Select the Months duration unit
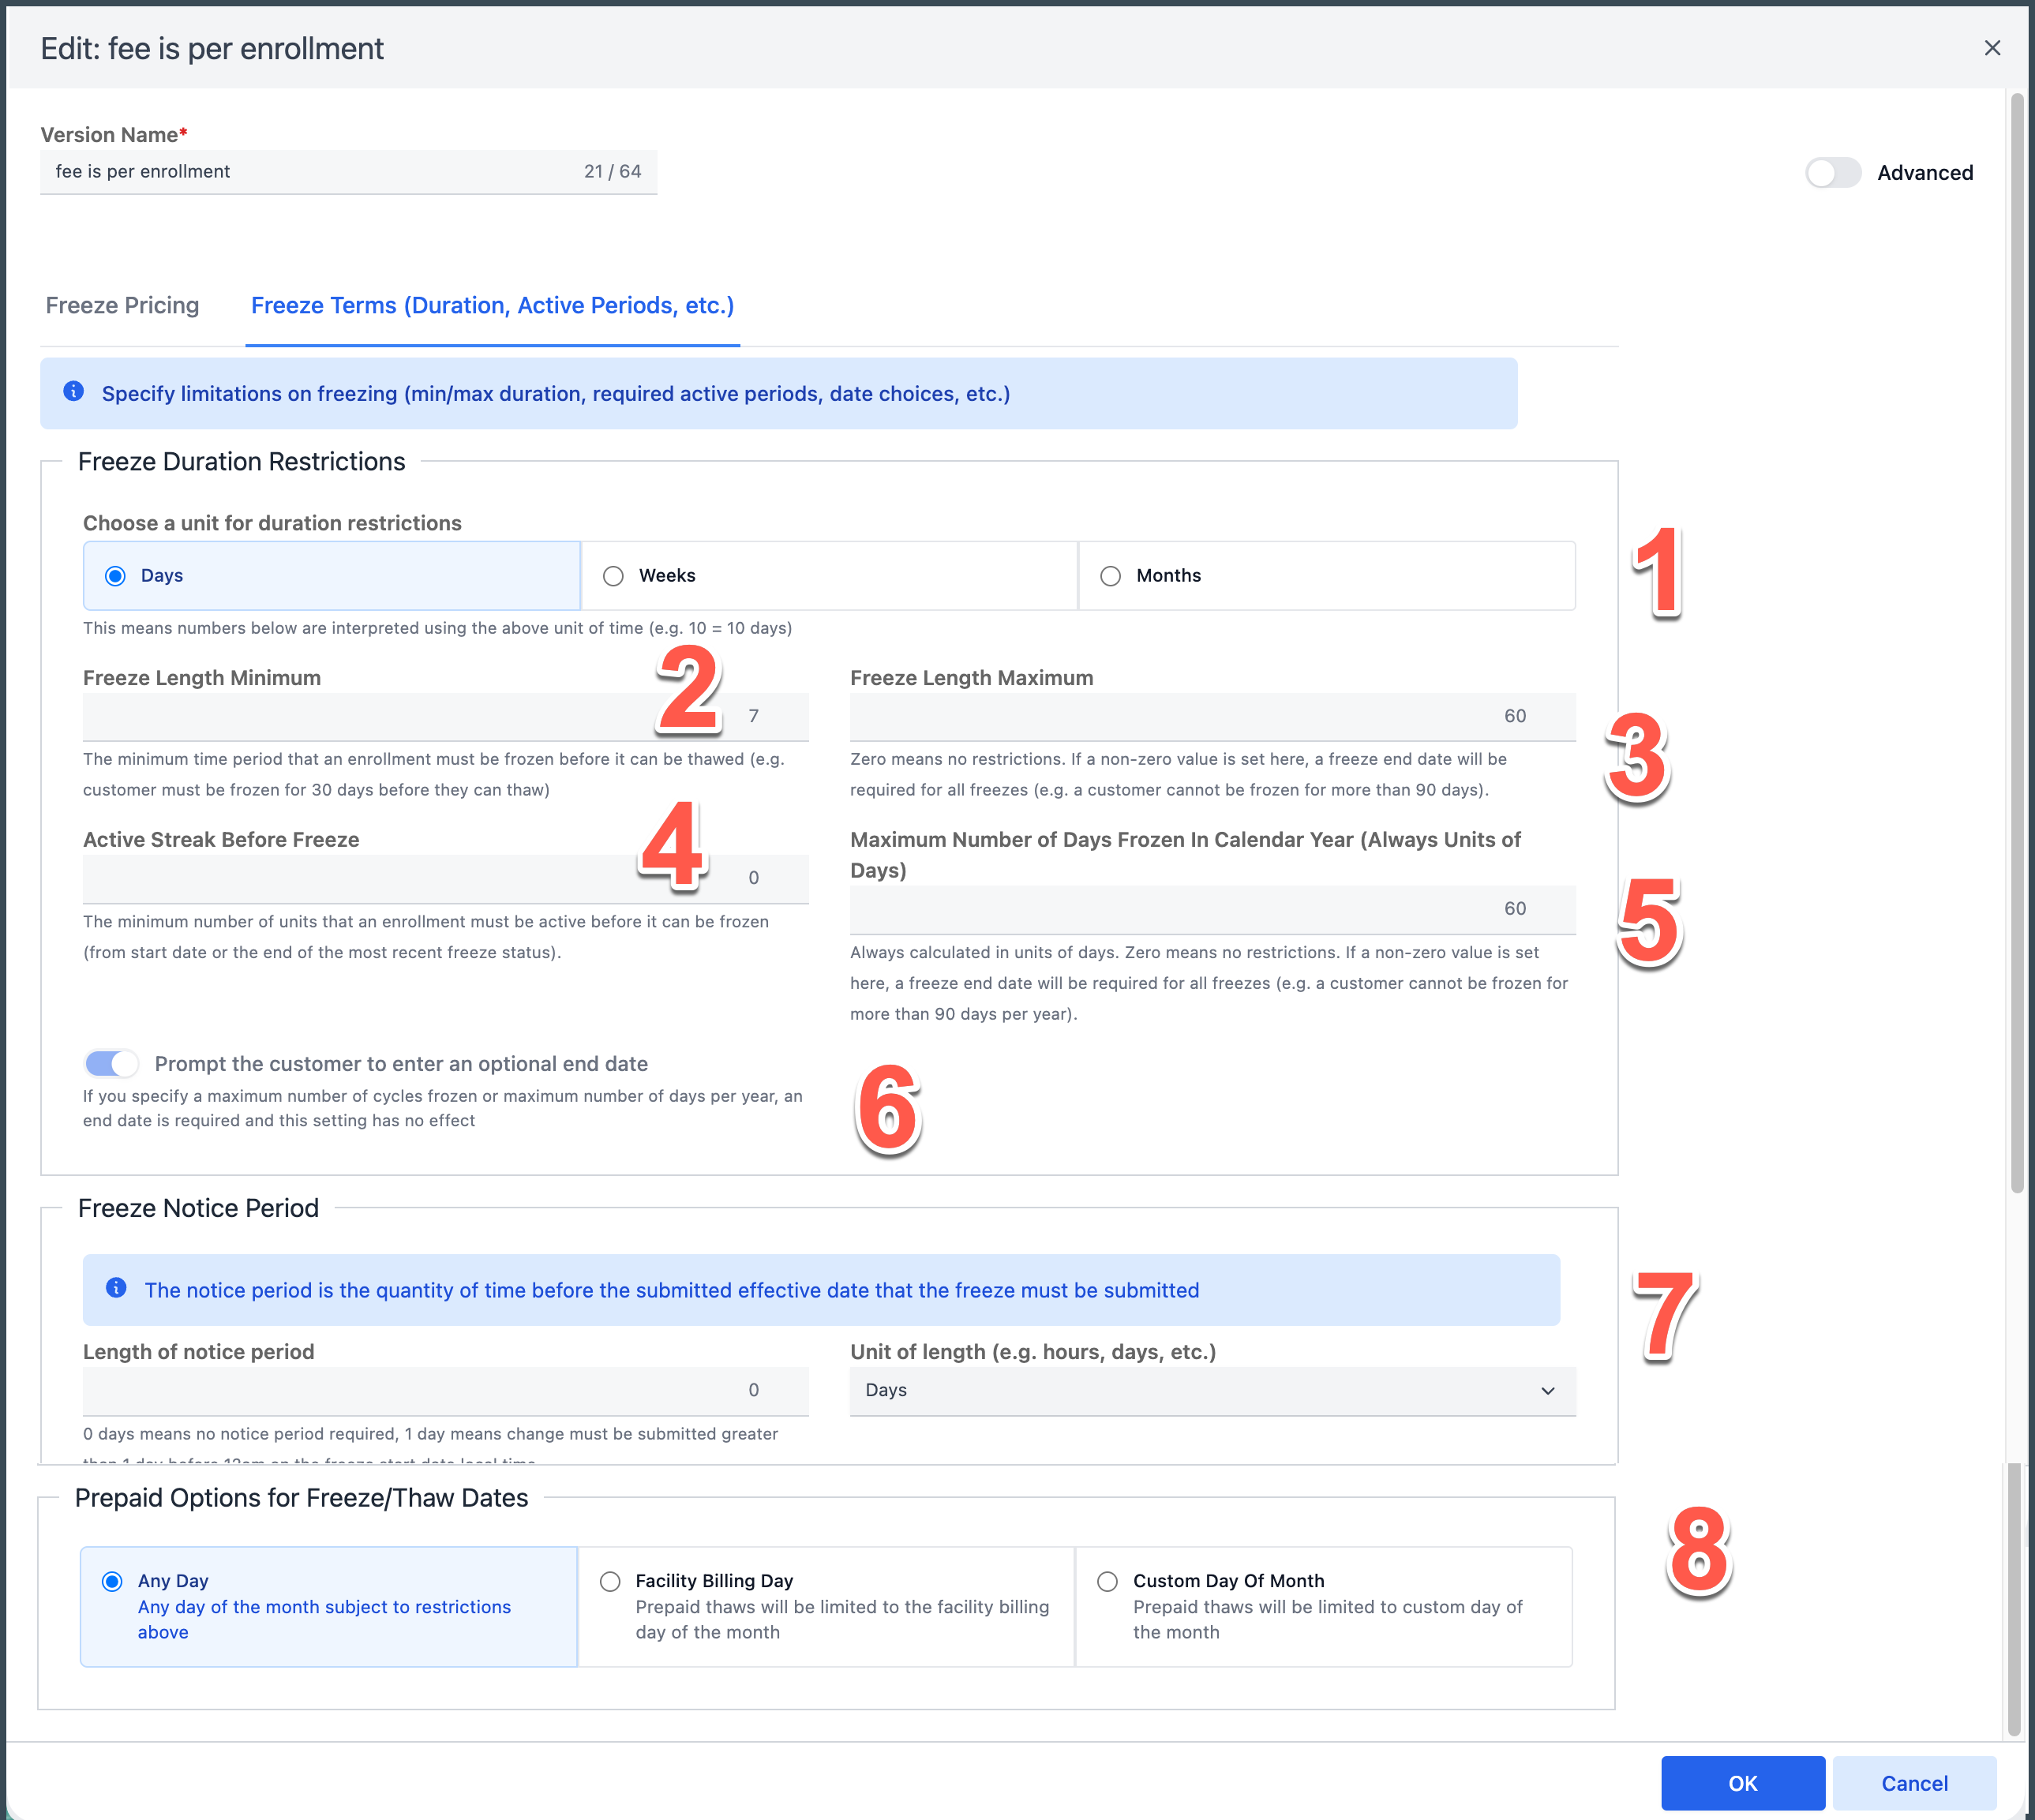Screen dimensions: 2035x1820 point(1110,576)
